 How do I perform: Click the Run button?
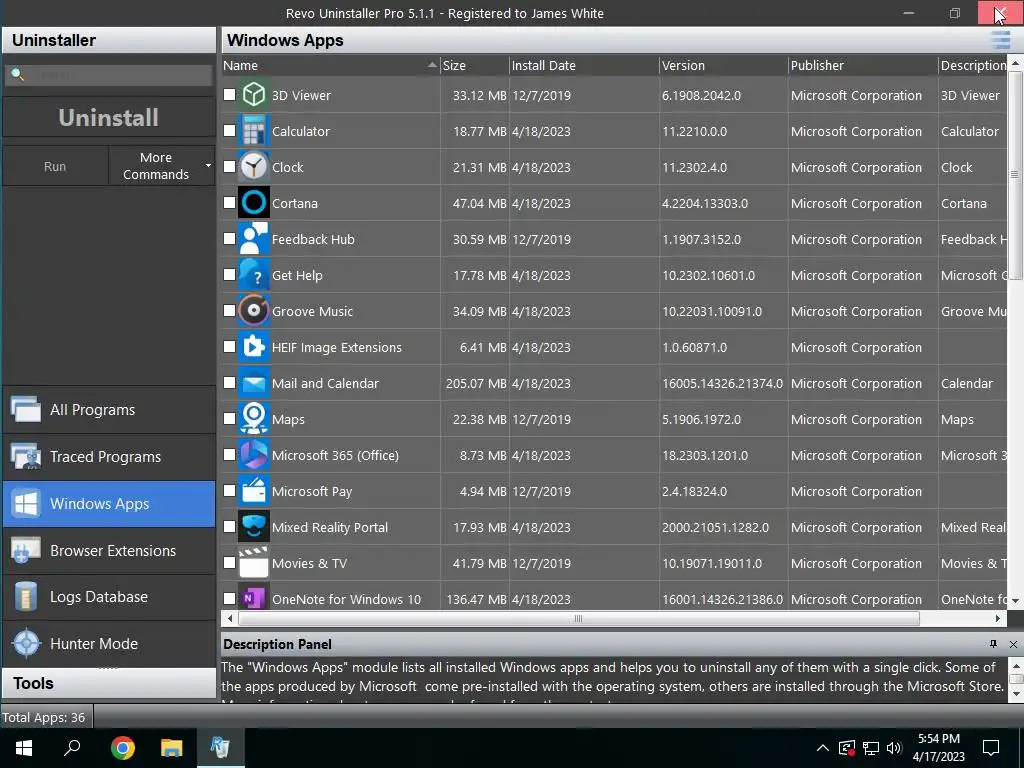pos(55,166)
